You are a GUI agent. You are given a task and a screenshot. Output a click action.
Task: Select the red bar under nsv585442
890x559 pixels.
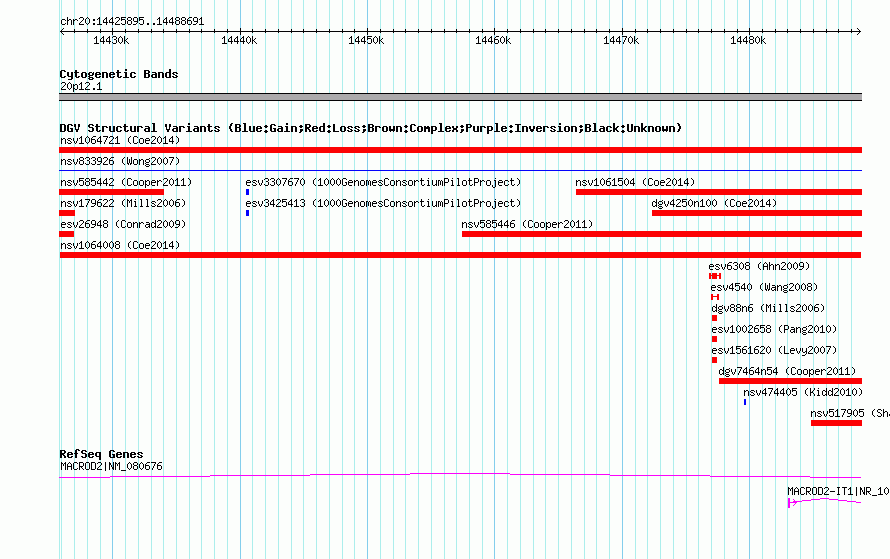[x=111, y=192]
